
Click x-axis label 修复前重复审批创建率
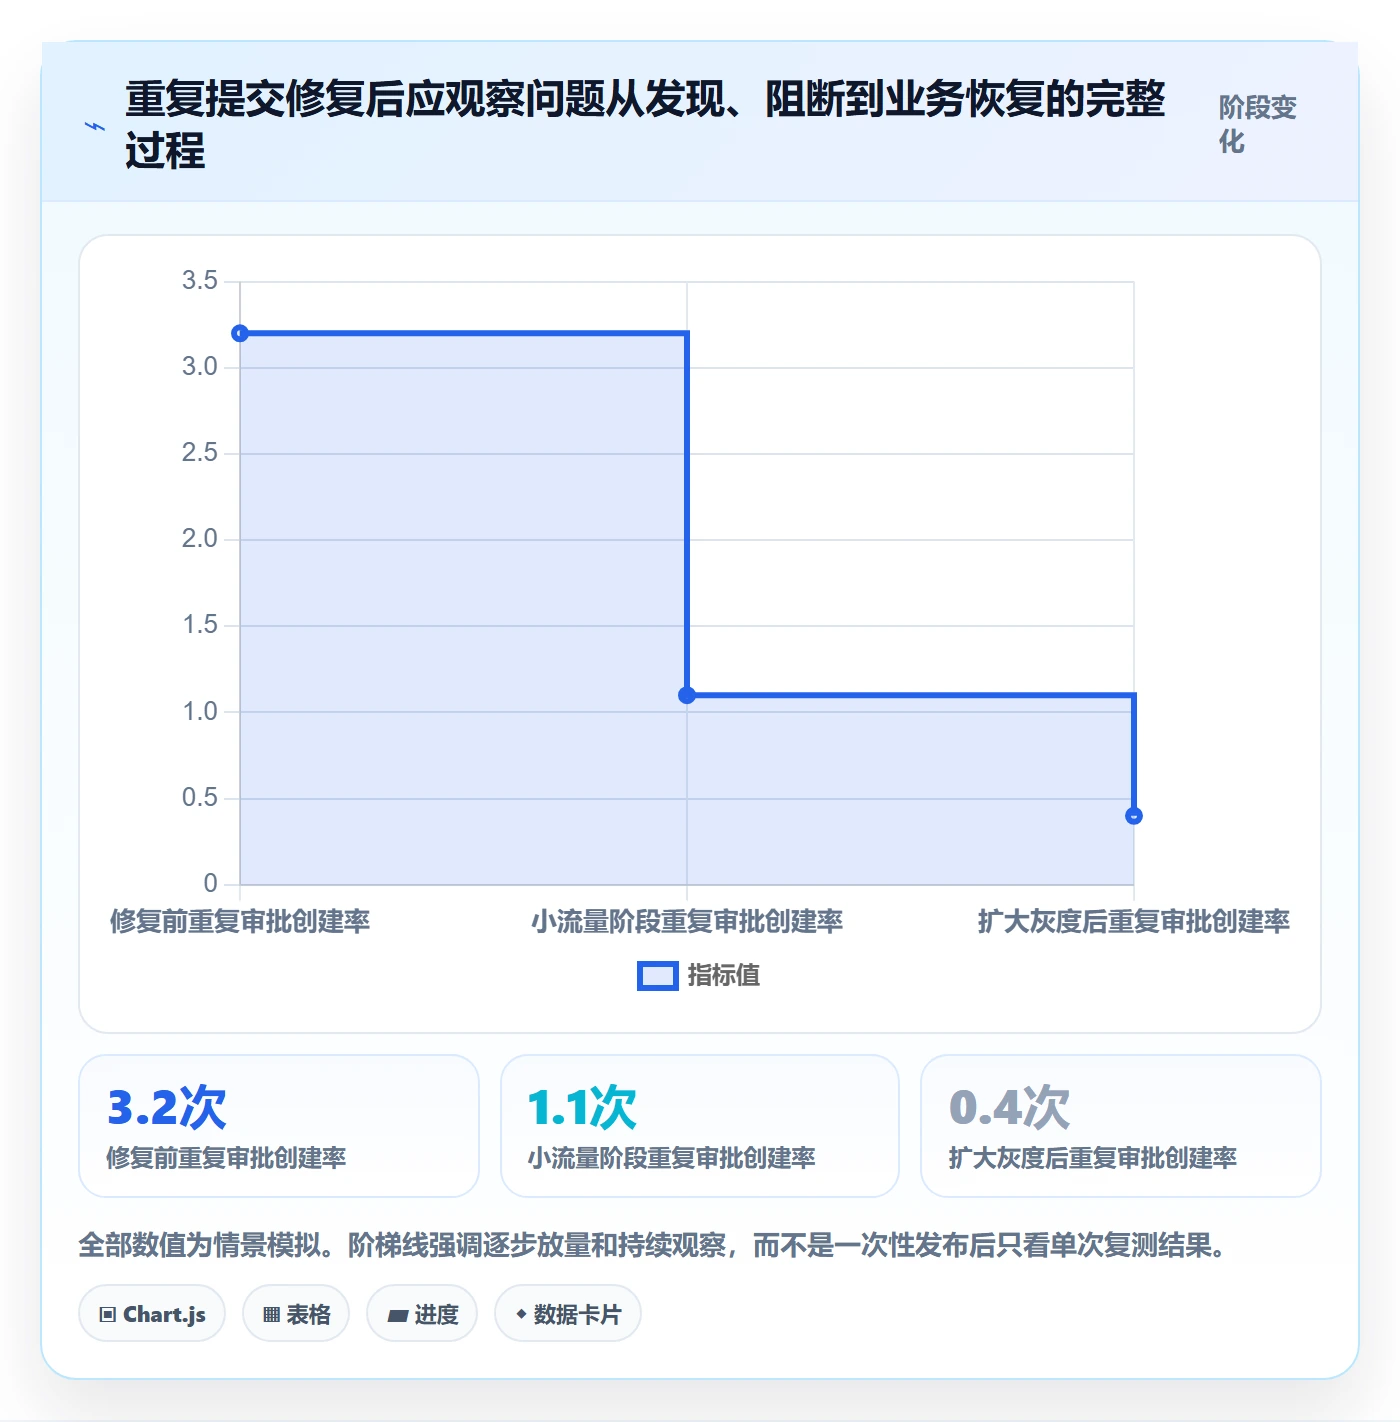coord(240,921)
